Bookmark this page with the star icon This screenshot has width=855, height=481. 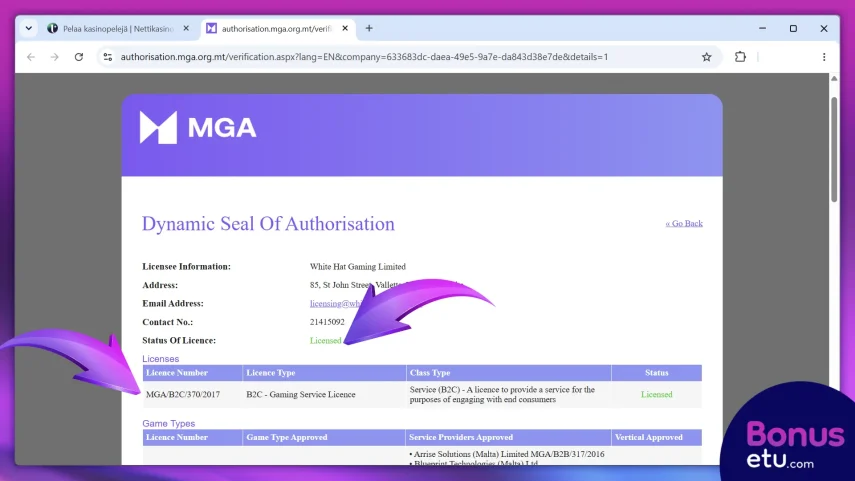(x=707, y=57)
